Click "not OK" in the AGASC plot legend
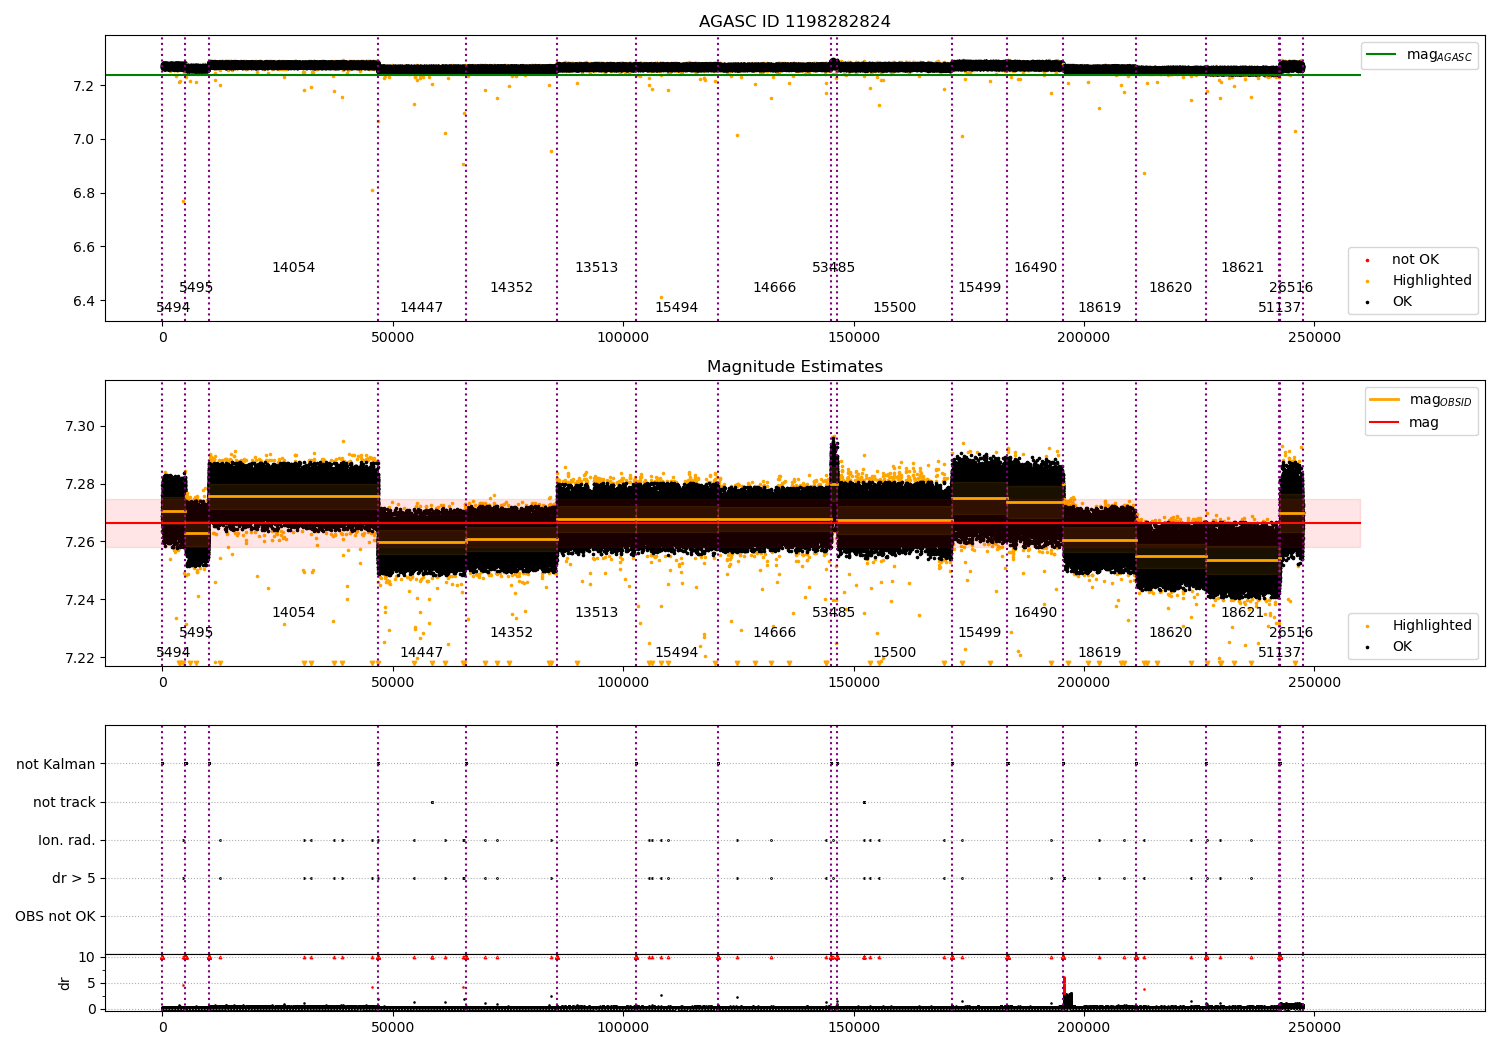This screenshot has width=1500, height=1050. coord(1415,260)
